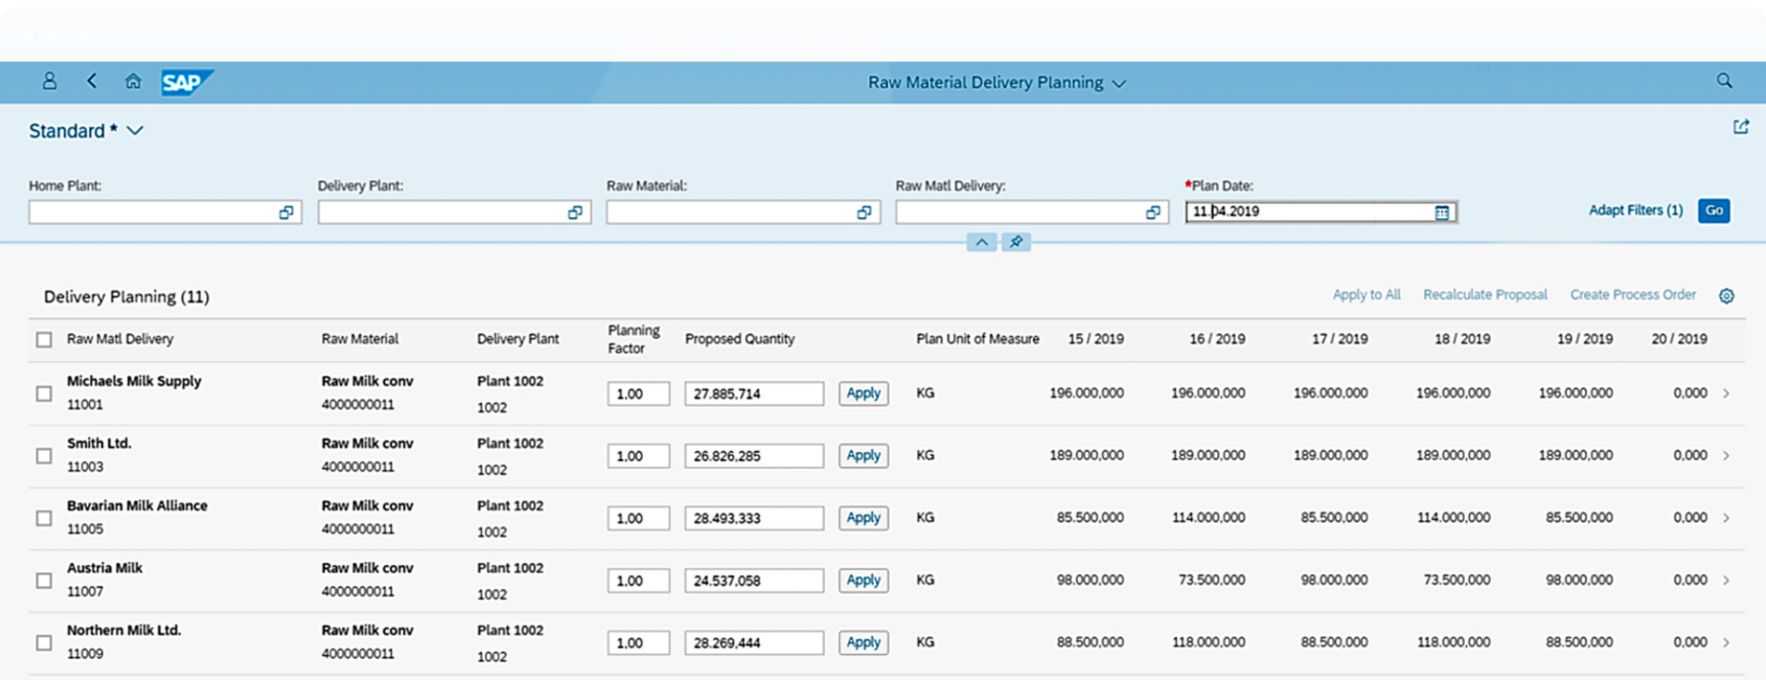Image resolution: width=1766 pixels, height=680 pixels.
Task: Open the Plan Date calendar picker
Action: [x=1442, y=212]
